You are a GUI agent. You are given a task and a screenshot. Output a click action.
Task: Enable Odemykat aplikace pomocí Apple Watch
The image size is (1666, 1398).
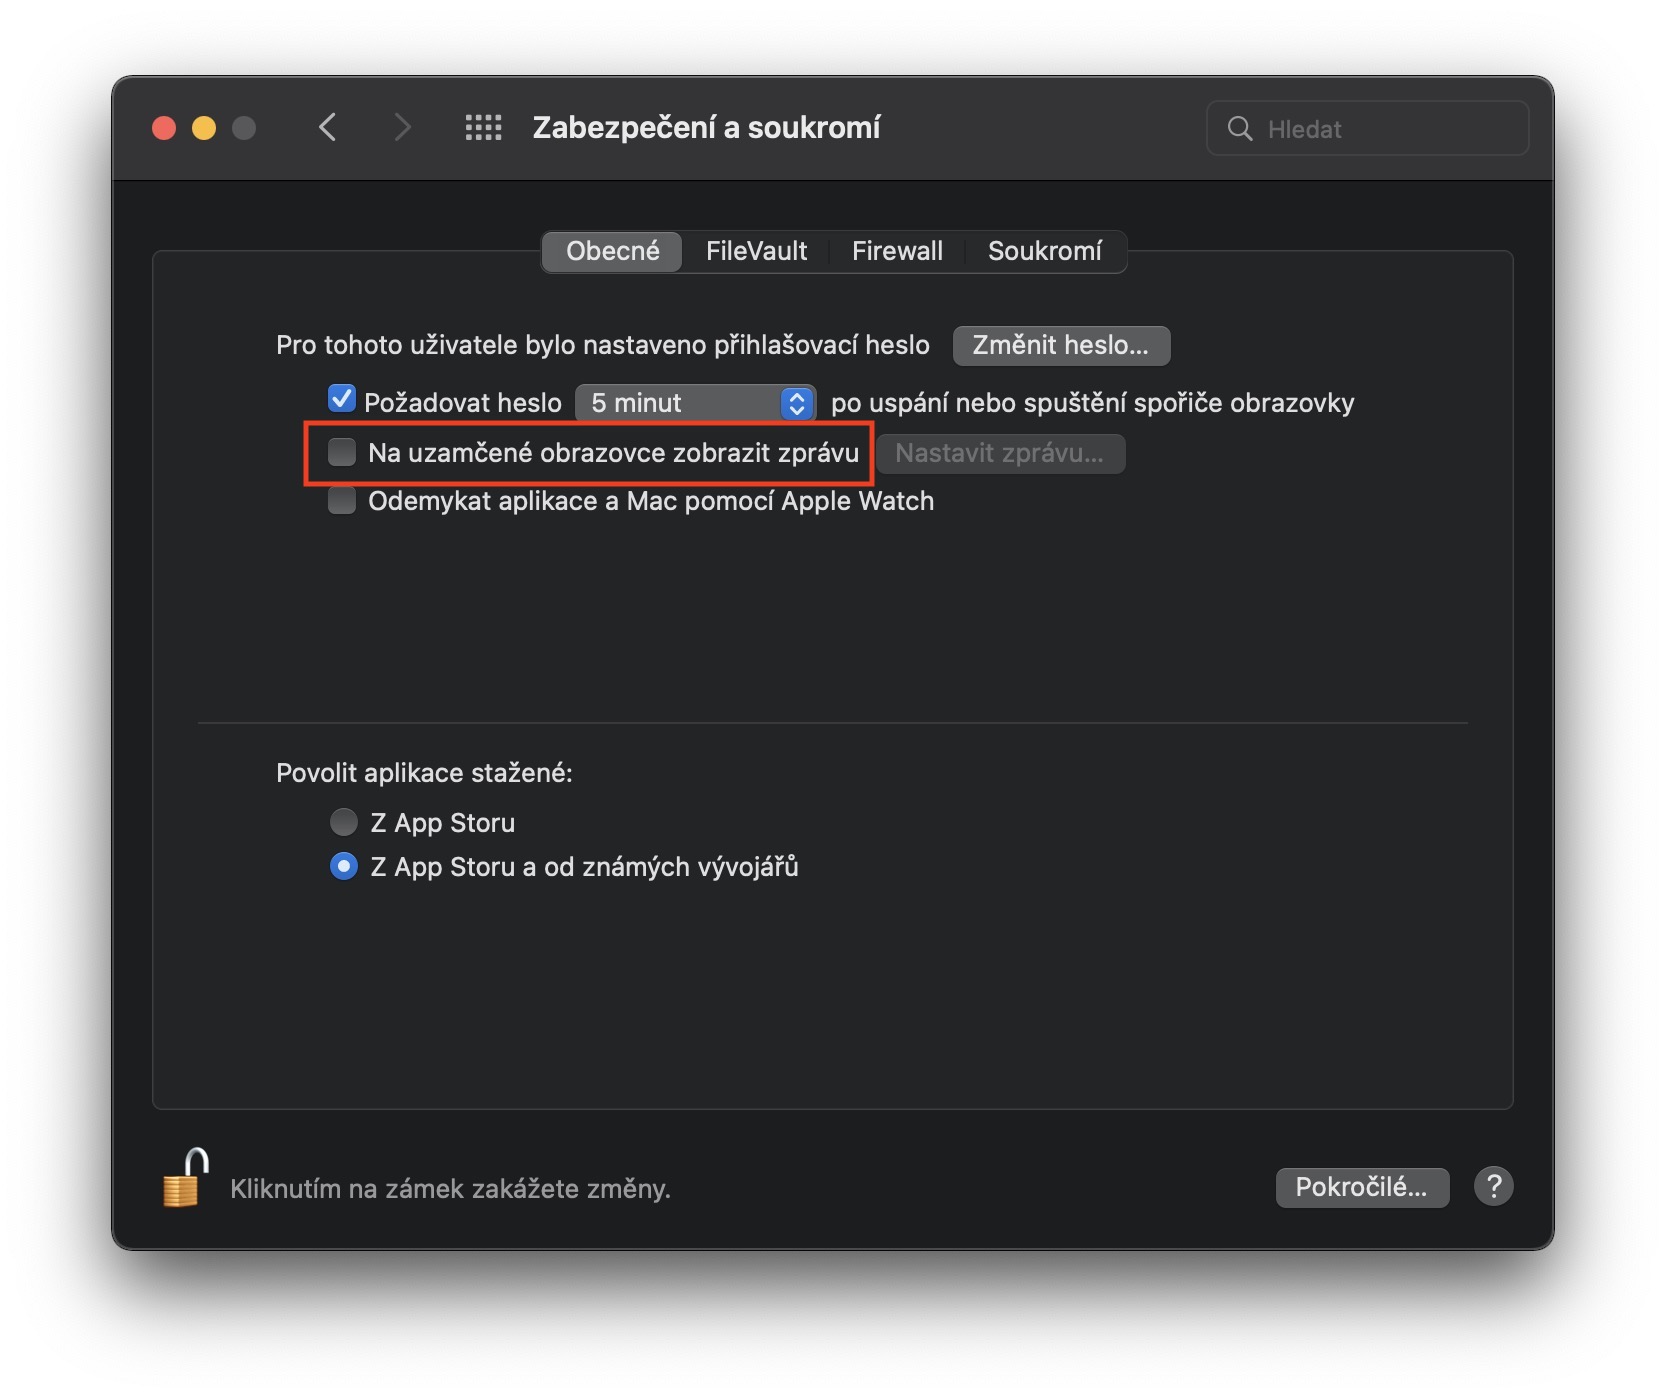pos(342,501)
